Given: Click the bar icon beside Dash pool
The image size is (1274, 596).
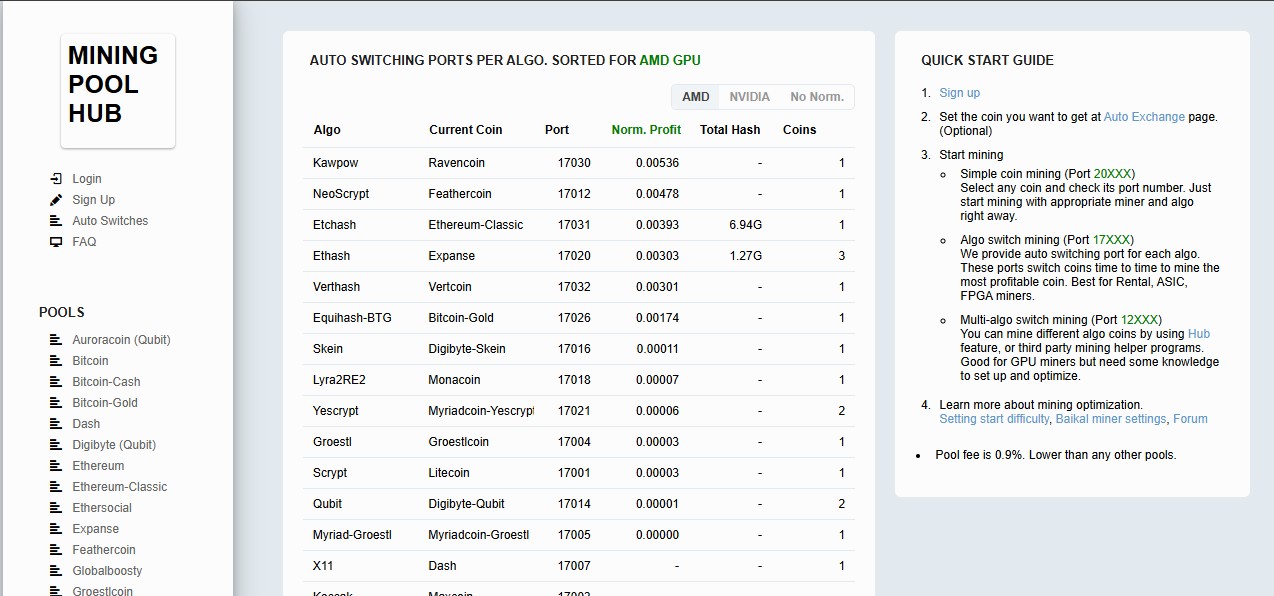Looking at the screenshot, I should [x=56, y=423].
